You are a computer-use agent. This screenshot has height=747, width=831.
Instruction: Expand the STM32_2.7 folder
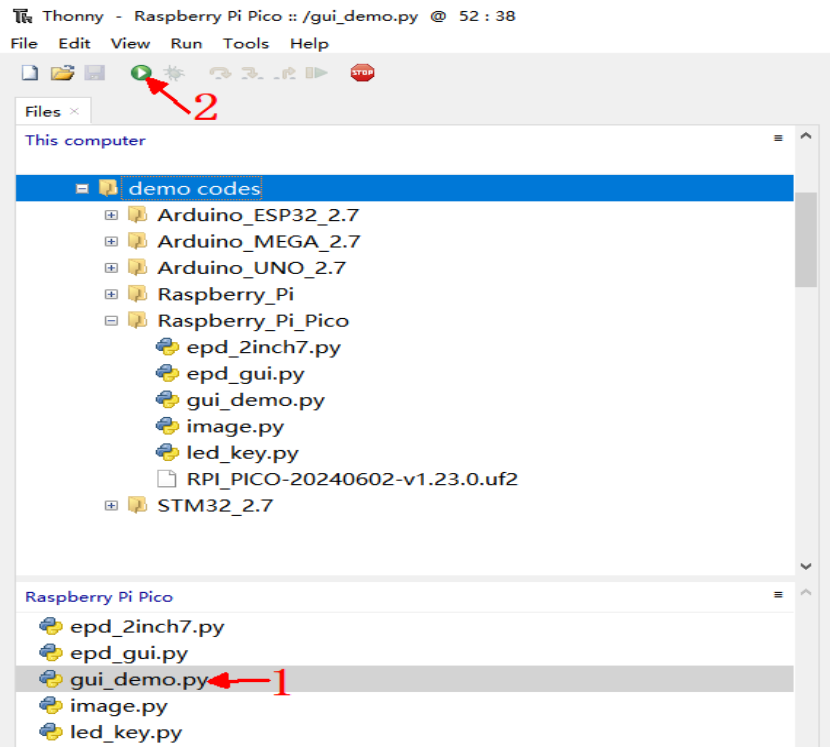111,506
